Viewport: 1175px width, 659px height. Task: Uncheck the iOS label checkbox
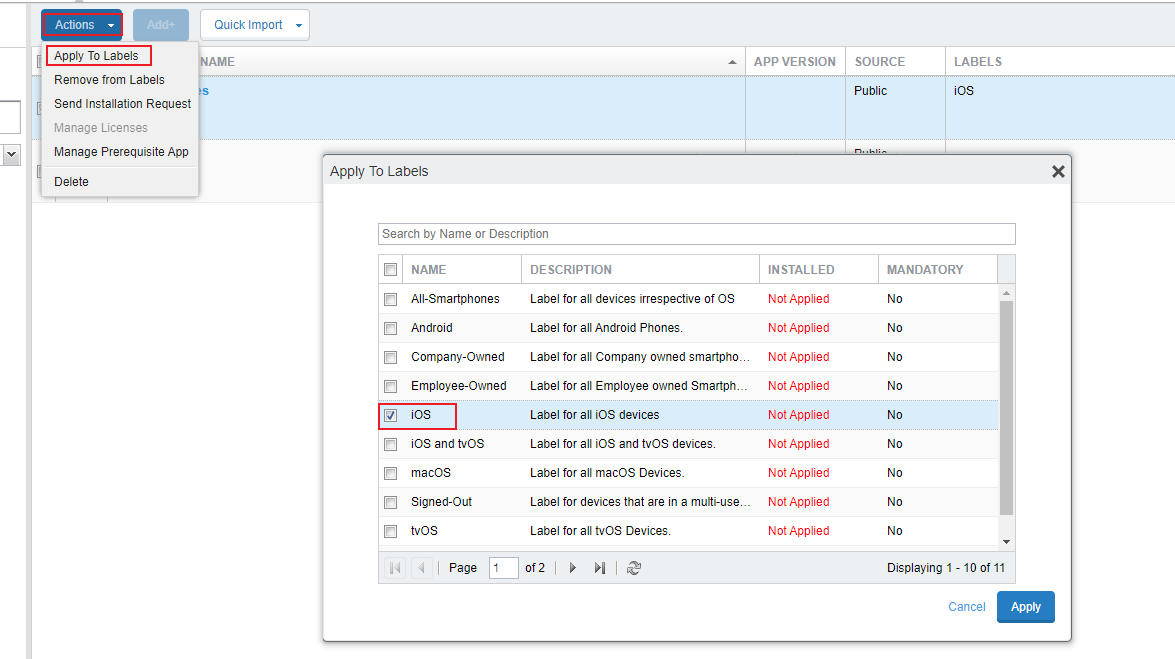(x=391, y=415)
